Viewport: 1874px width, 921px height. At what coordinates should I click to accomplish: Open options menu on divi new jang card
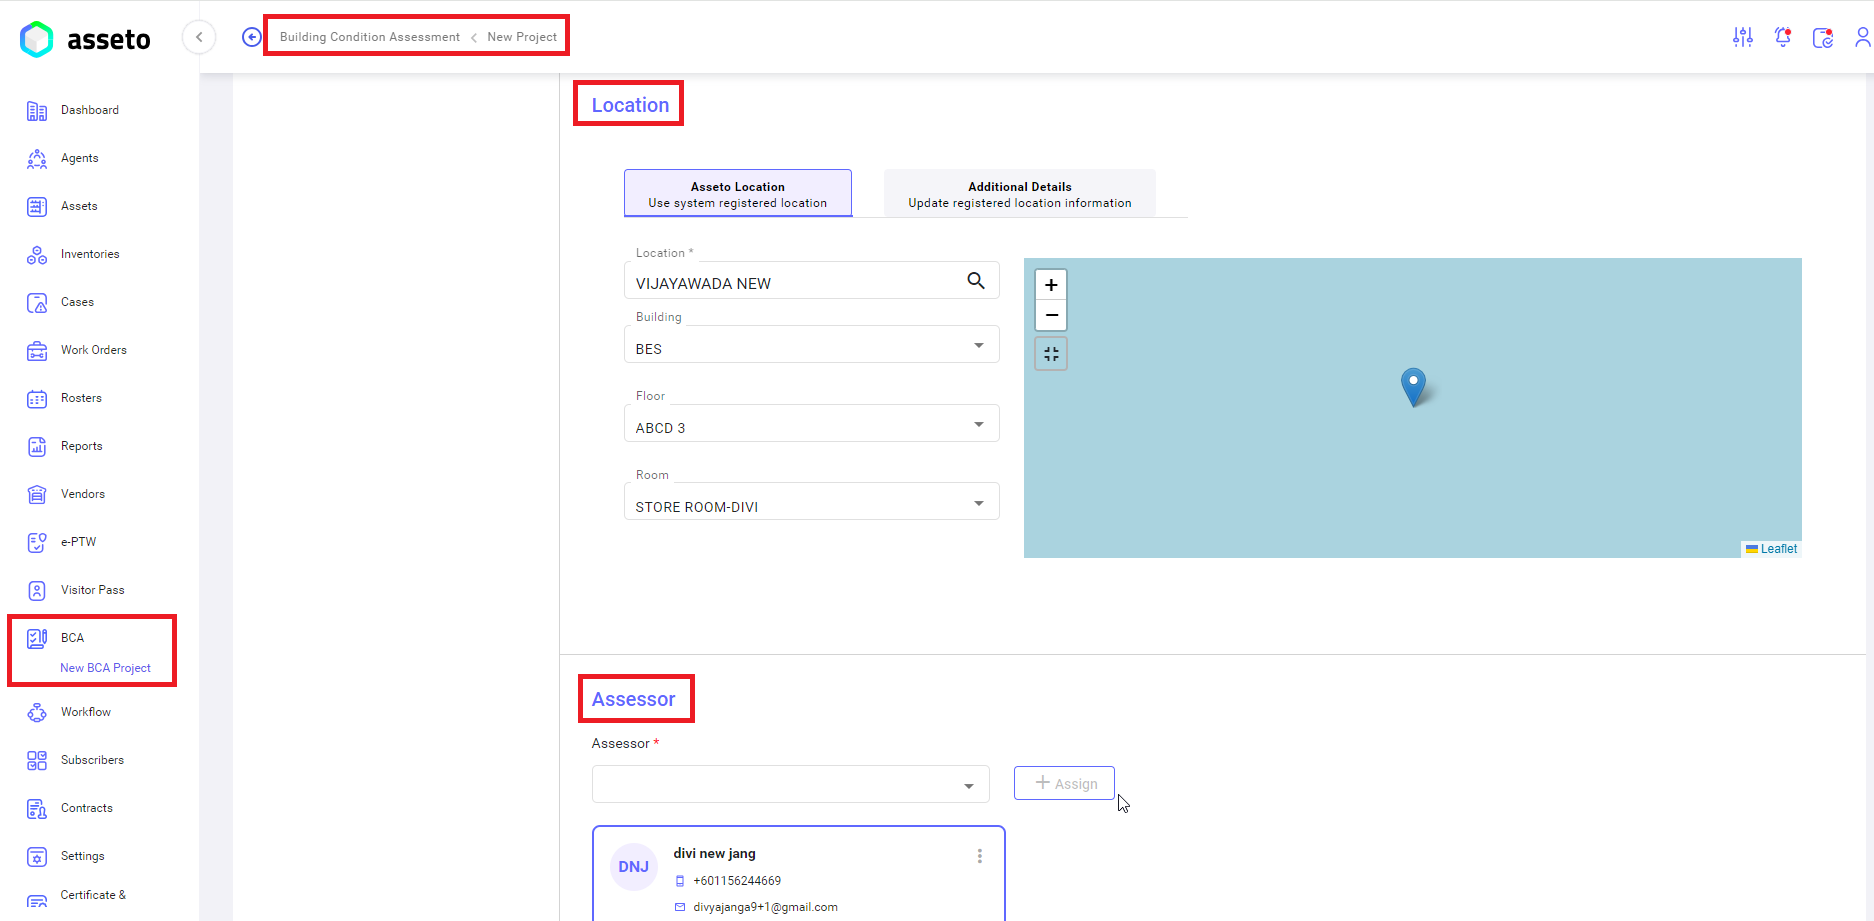980,856
